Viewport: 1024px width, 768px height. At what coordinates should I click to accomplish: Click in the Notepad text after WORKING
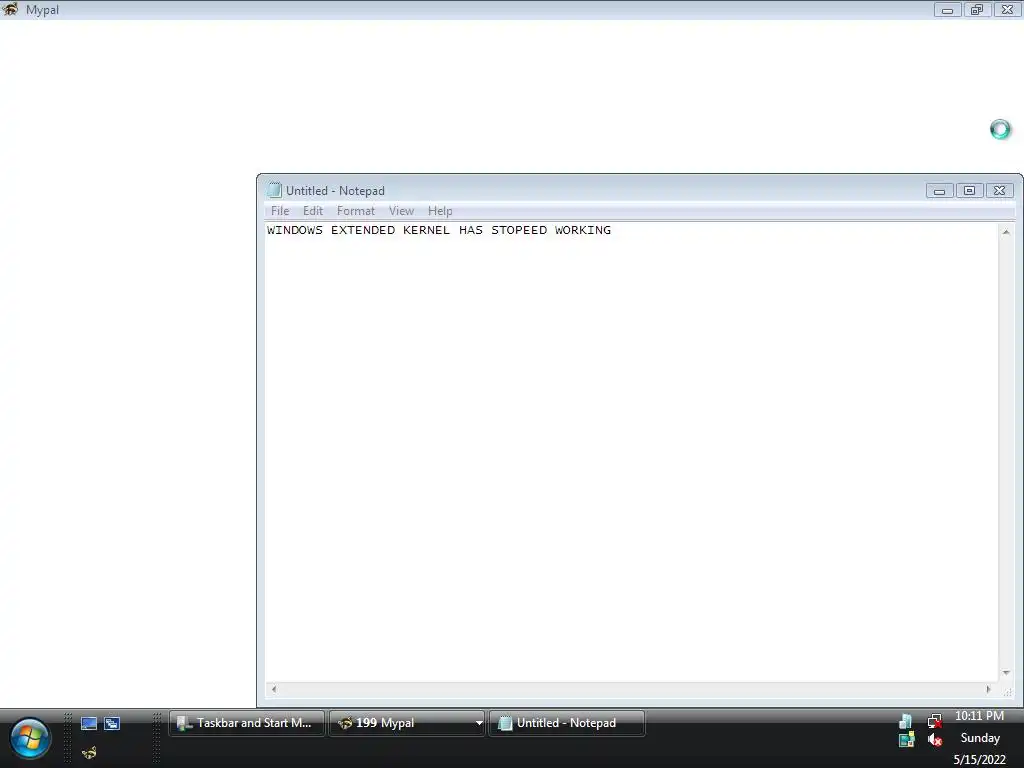(613, 230)
